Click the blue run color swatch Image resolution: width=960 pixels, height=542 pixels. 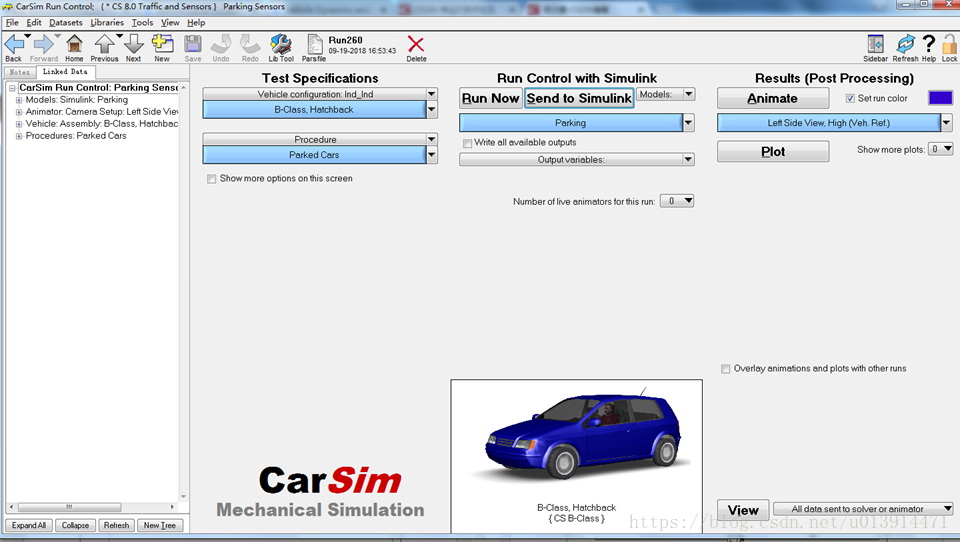940,98
